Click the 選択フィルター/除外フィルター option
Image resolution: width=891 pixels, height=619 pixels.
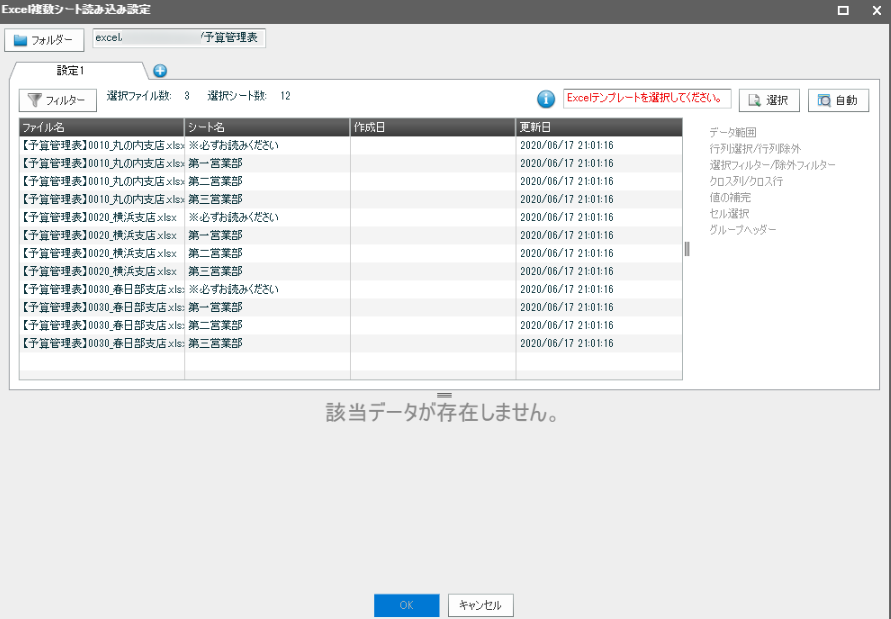pyautogui.click(x=772, y=165)
